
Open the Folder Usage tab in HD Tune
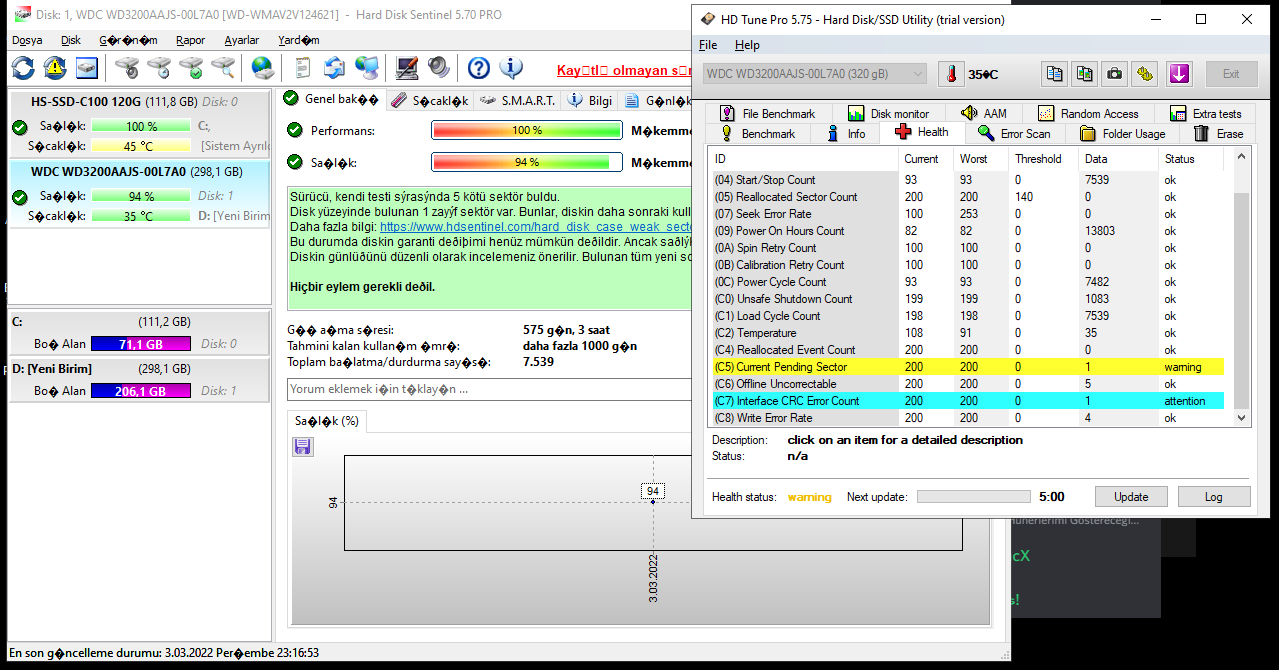(x=1122, y=133)
